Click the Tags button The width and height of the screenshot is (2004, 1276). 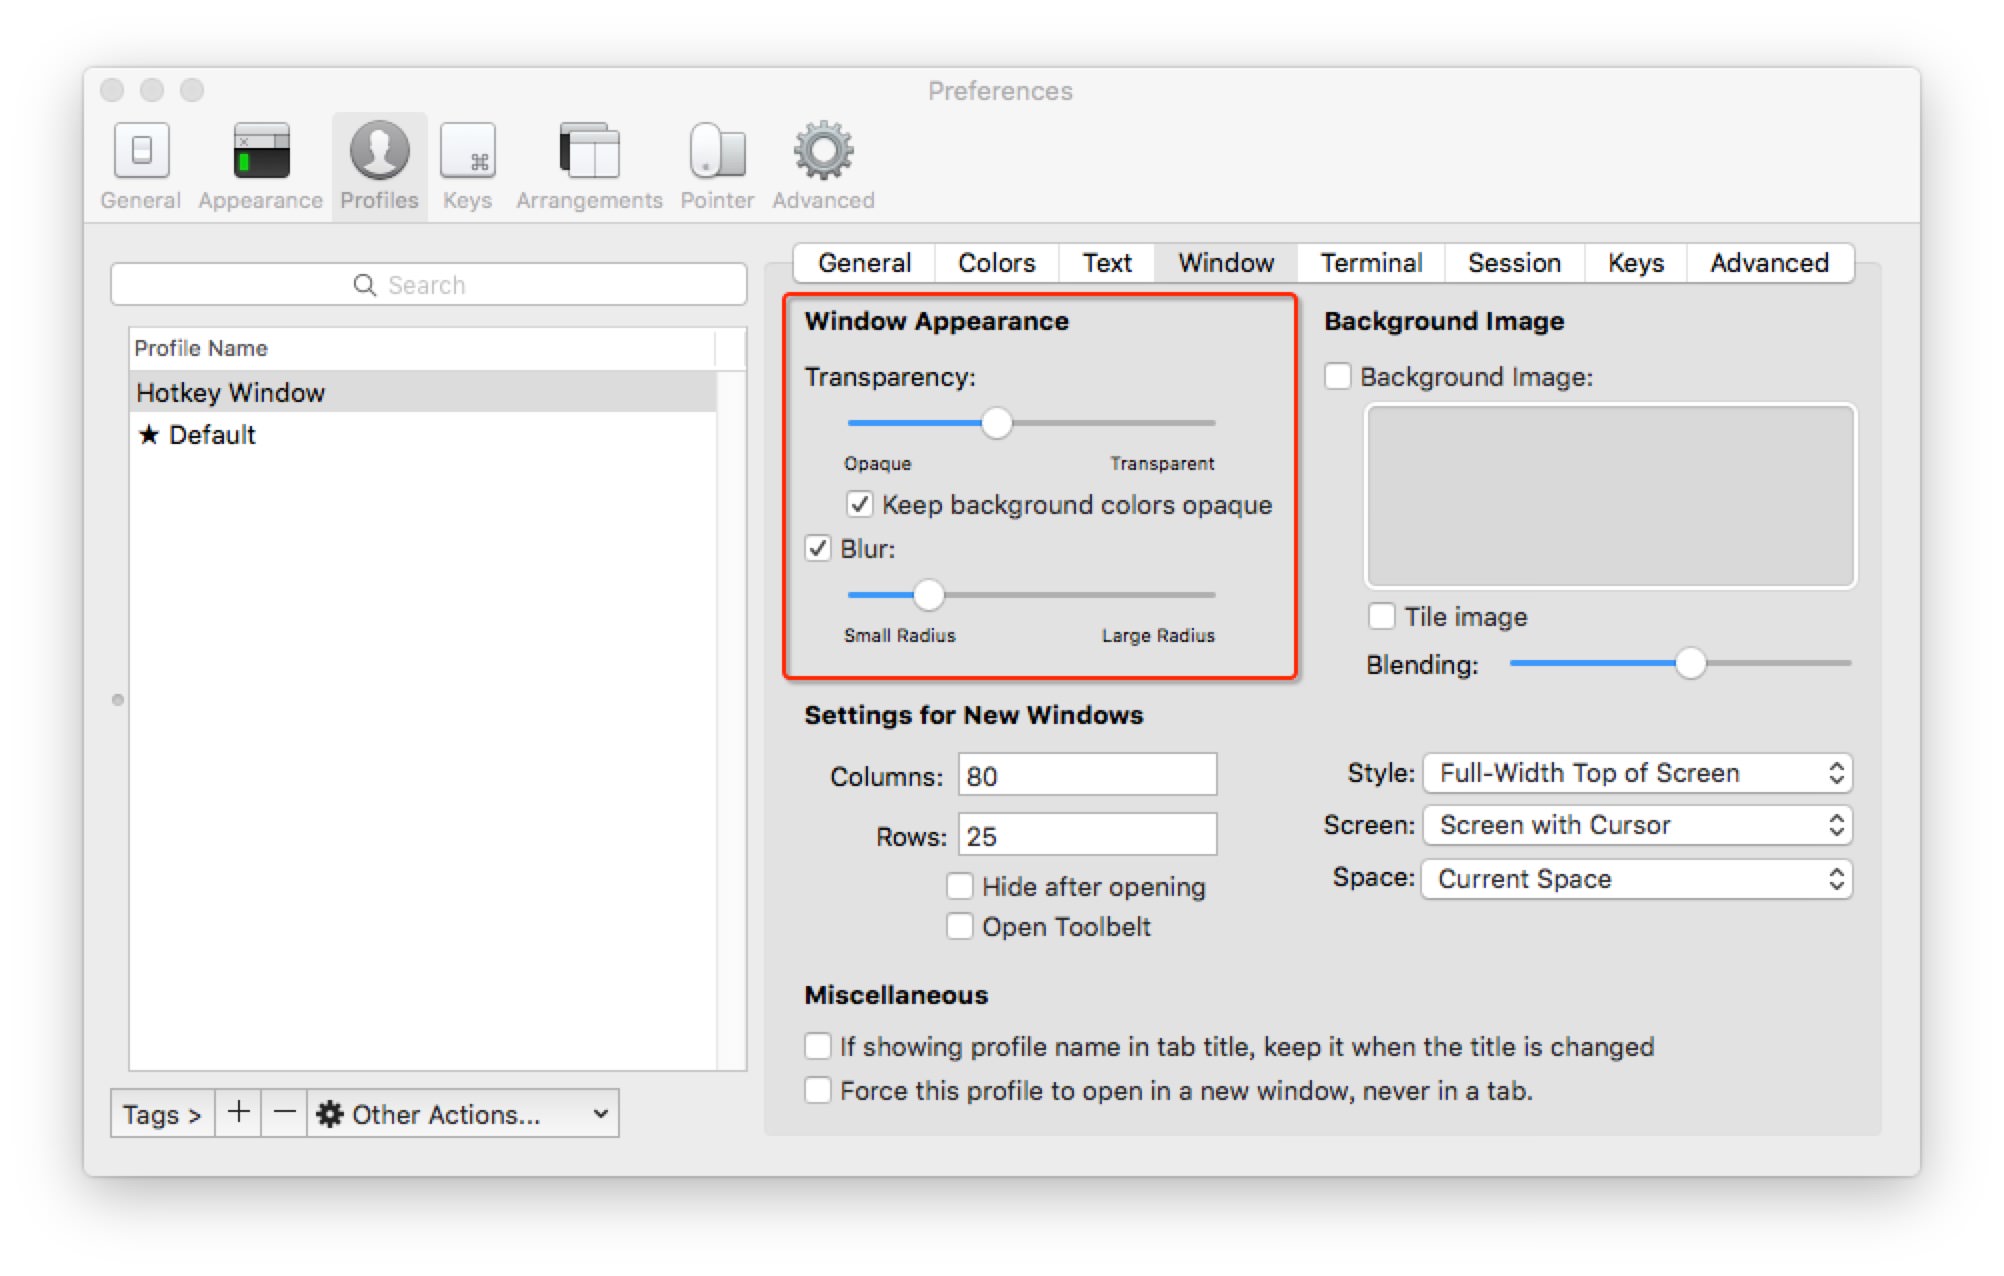162,1114
